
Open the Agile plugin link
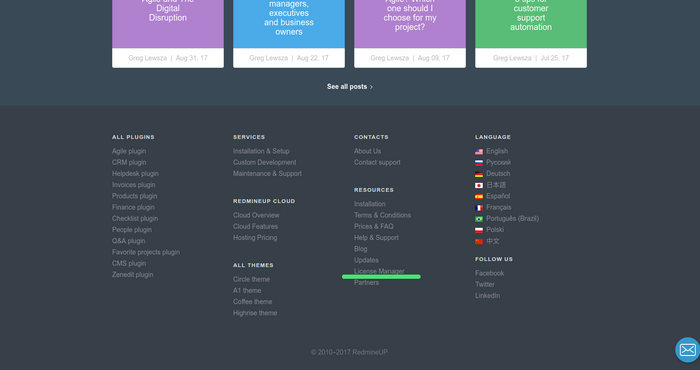(129, 151)
